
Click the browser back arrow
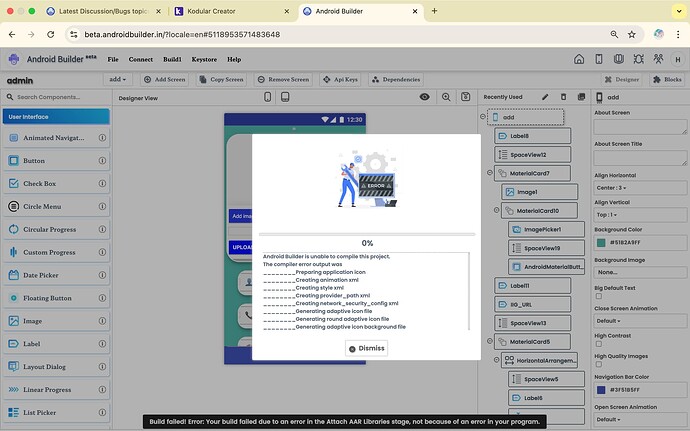pyautogui.click(x=12, y=34)
